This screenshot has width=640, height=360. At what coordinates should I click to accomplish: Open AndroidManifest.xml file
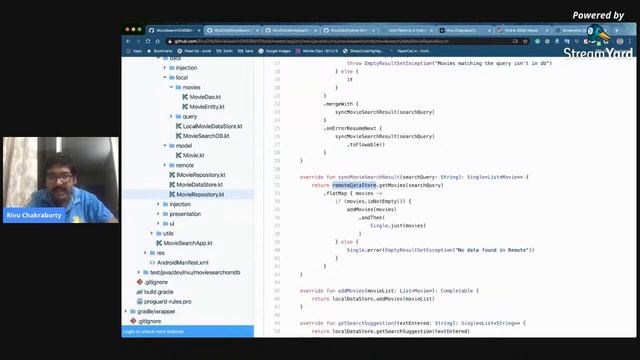coord(183,262)
